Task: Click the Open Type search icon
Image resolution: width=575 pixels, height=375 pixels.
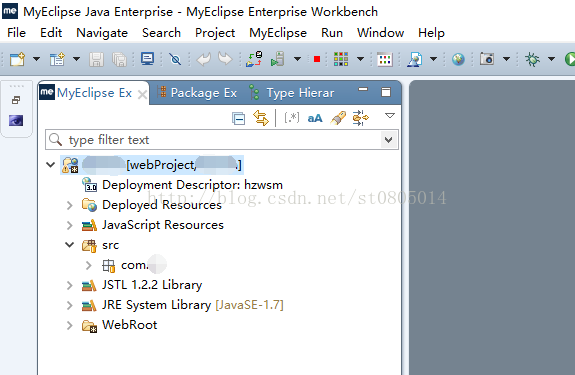Action: (415, 59)
